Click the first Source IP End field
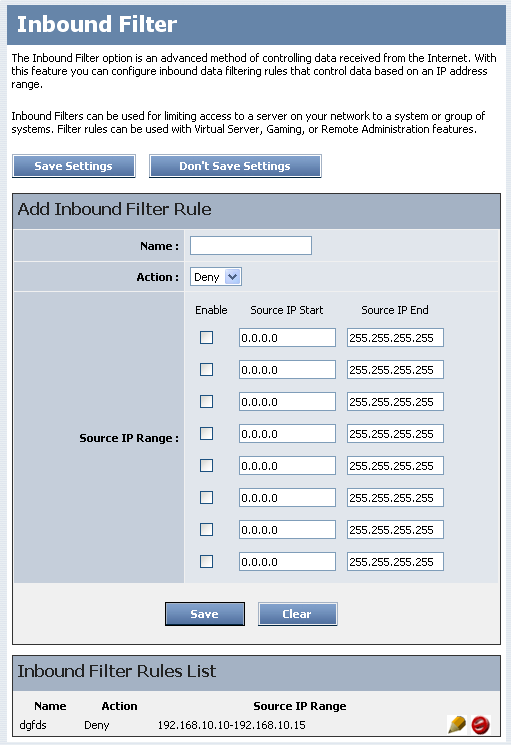 (395, 337)
